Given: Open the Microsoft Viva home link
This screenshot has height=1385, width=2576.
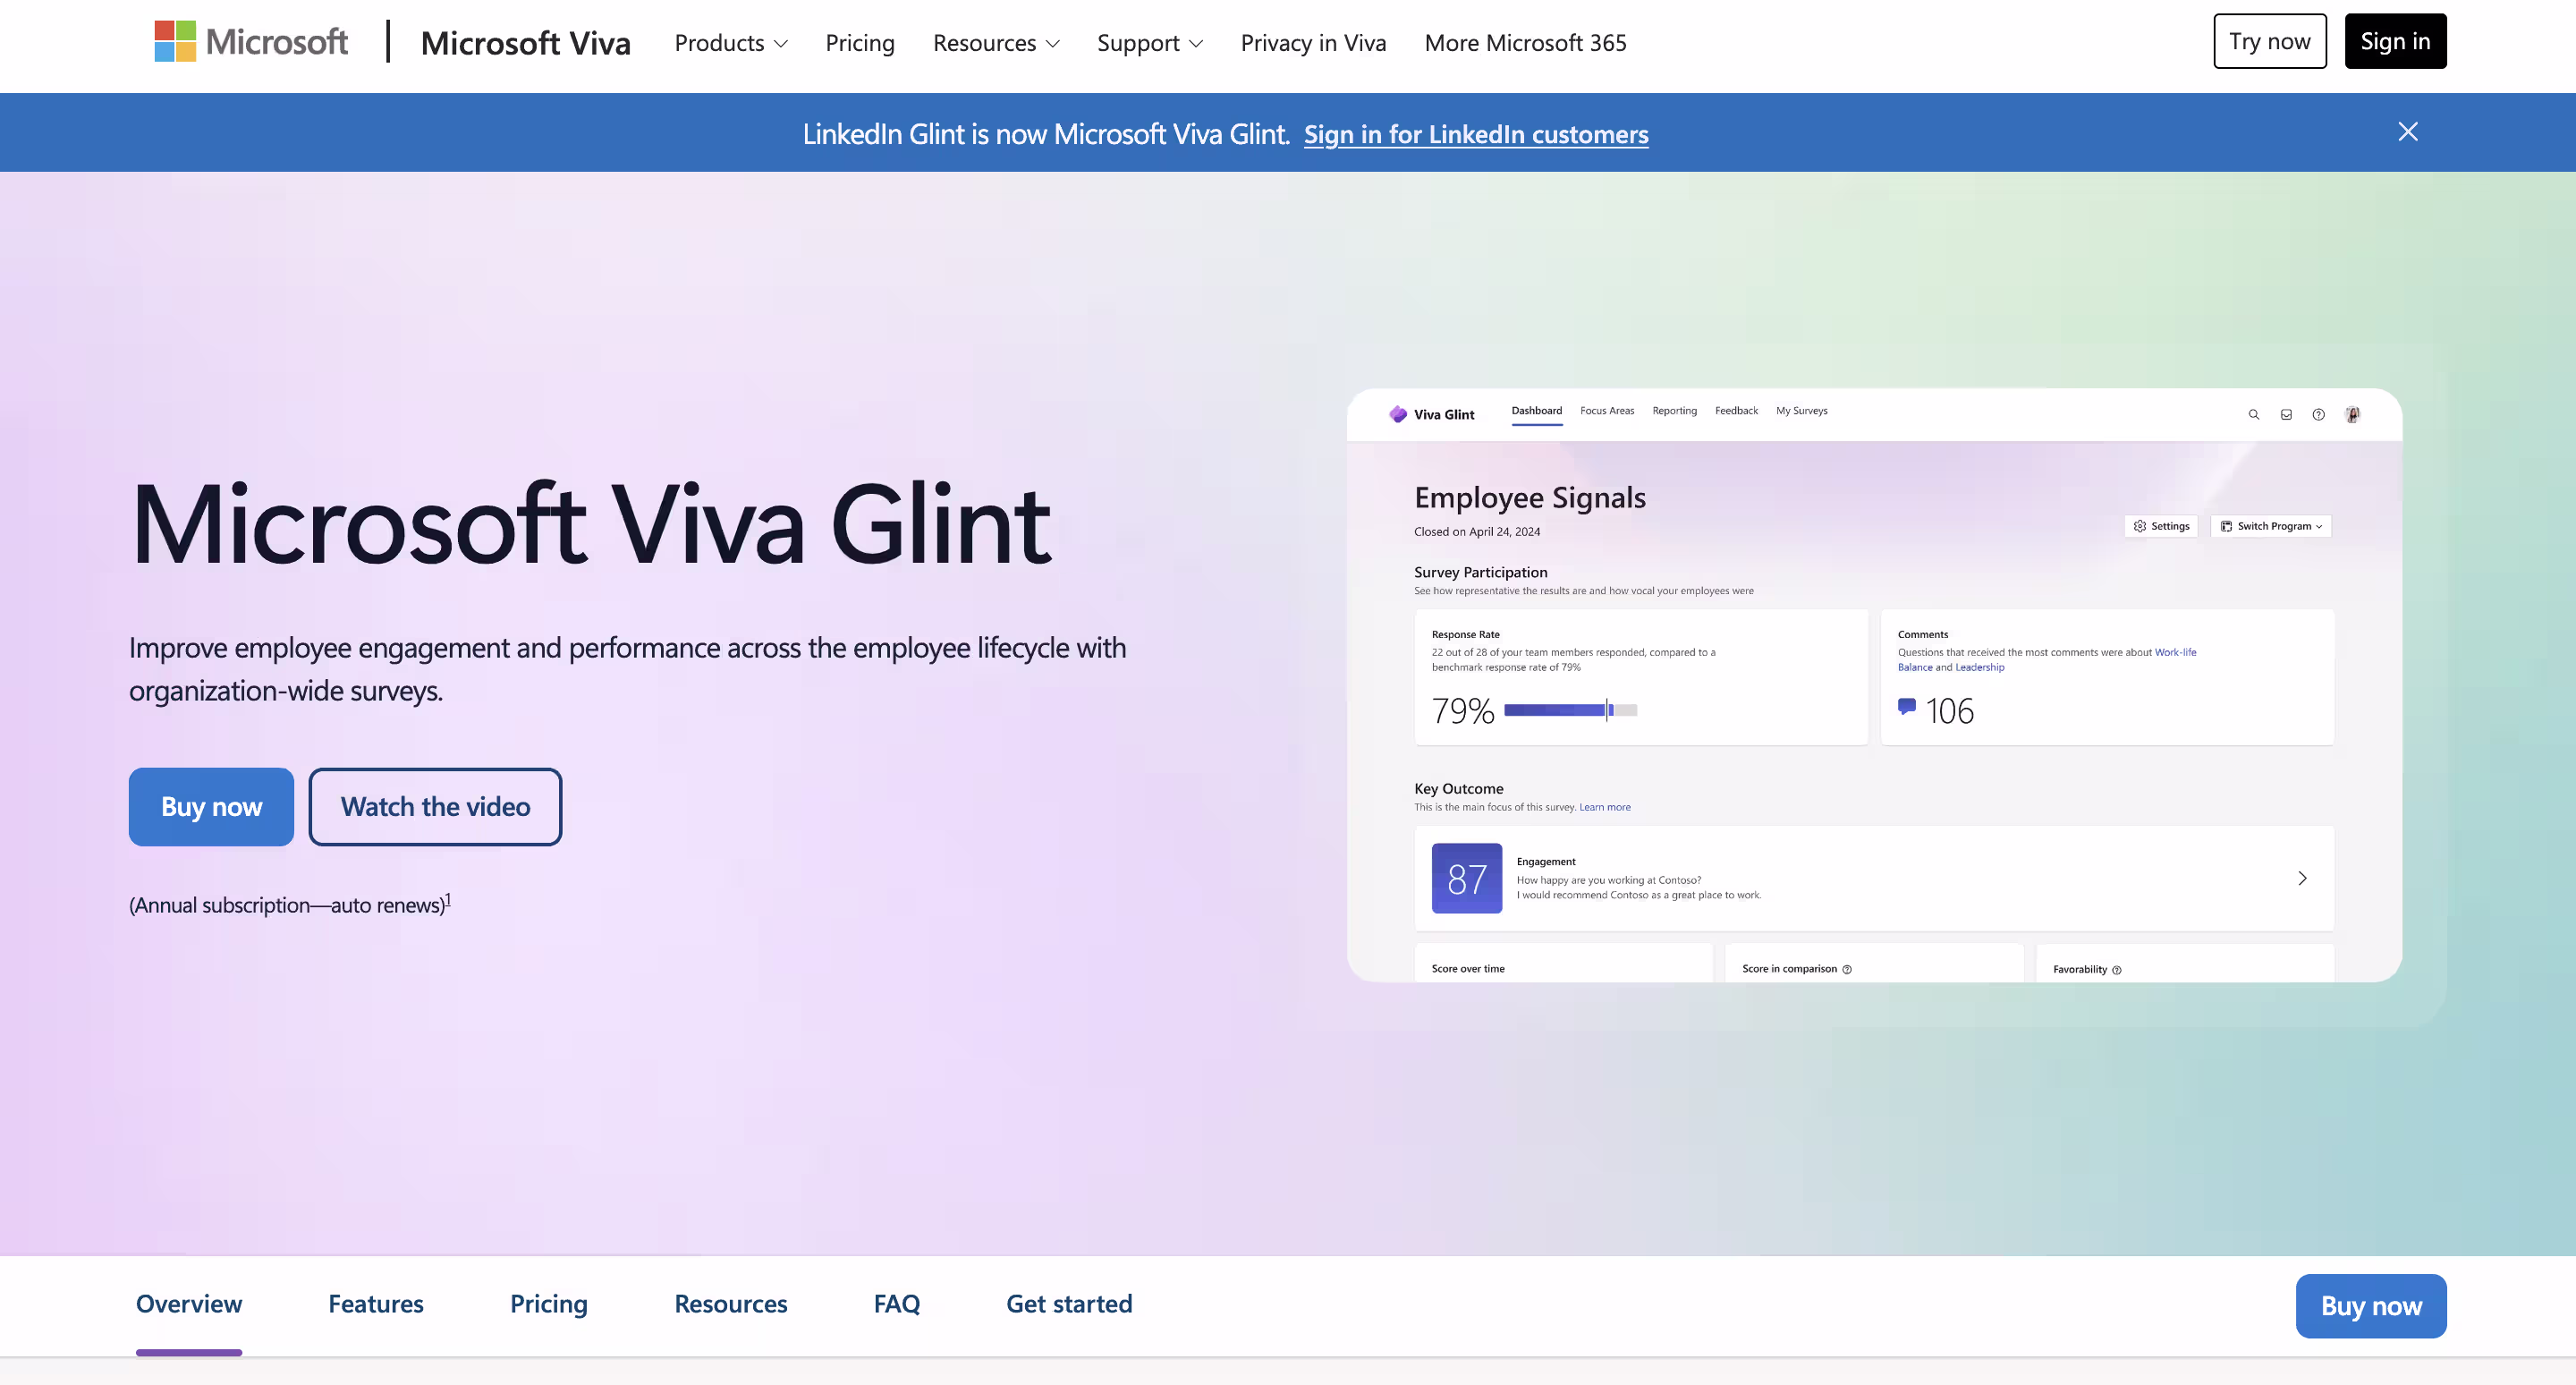Looking at the screenshot, I should [x=525, y=42].
